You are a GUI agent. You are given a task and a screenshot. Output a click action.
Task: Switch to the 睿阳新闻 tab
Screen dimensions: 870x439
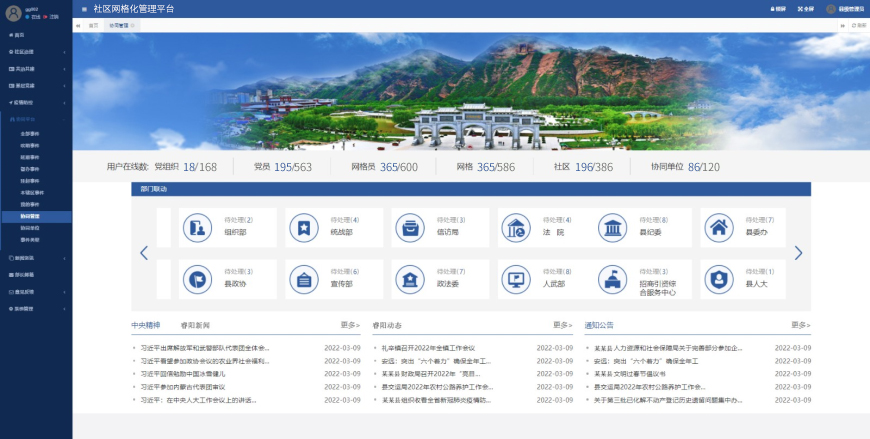coord(195,325)
